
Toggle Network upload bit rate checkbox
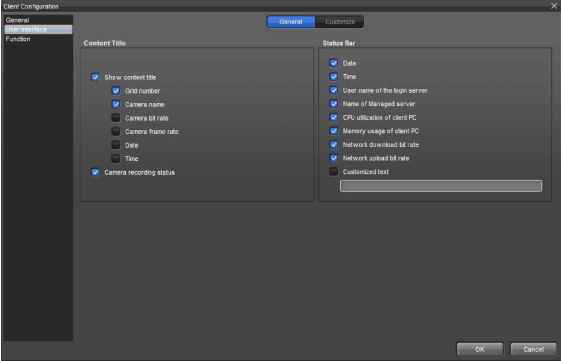click(333, 158)
